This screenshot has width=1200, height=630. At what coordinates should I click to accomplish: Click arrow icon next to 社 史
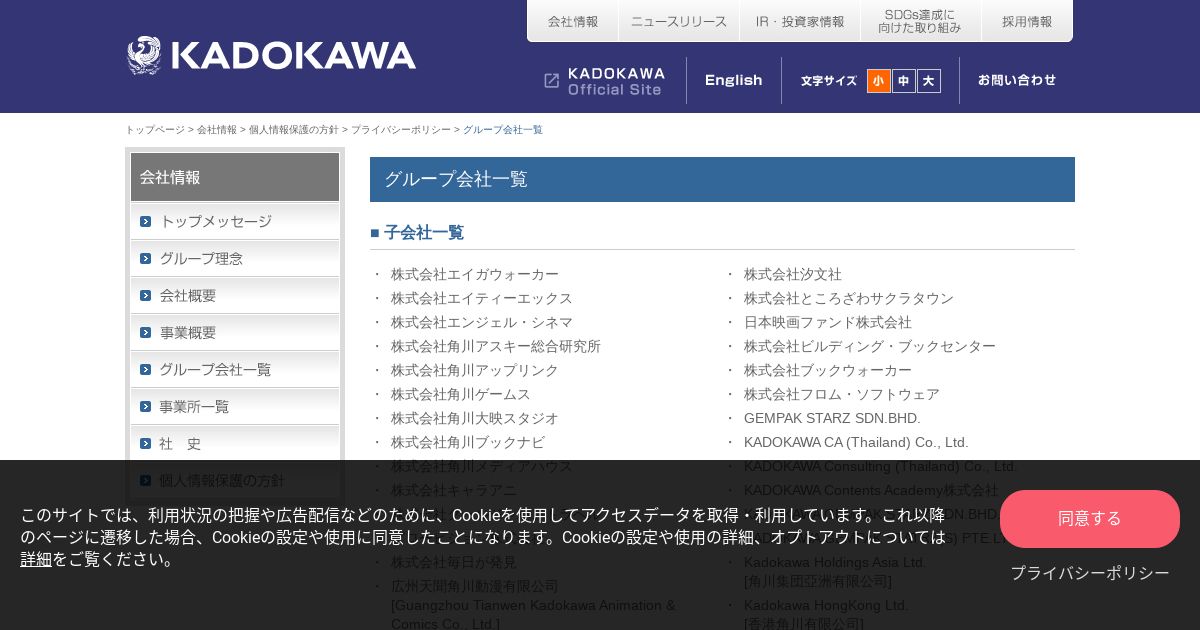146,443
